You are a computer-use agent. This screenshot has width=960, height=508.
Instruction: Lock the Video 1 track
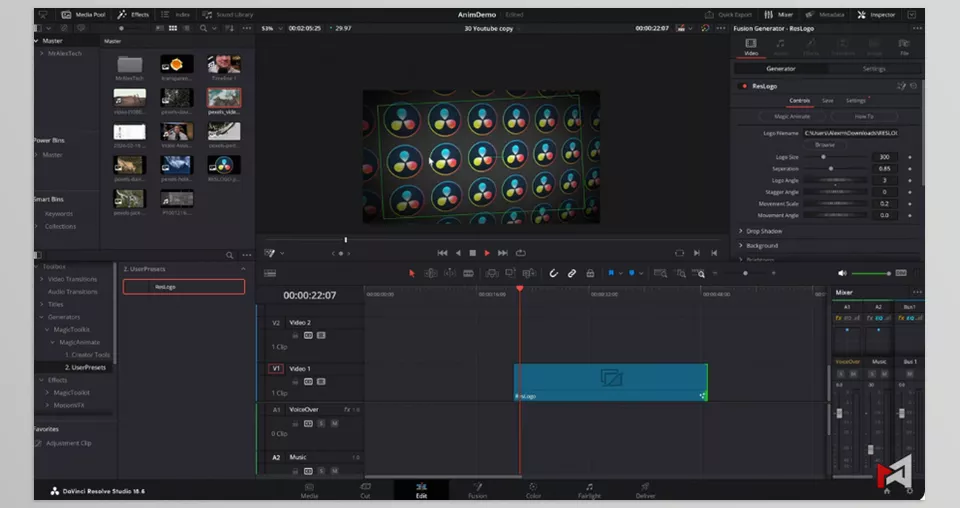[x=295, y=382]
